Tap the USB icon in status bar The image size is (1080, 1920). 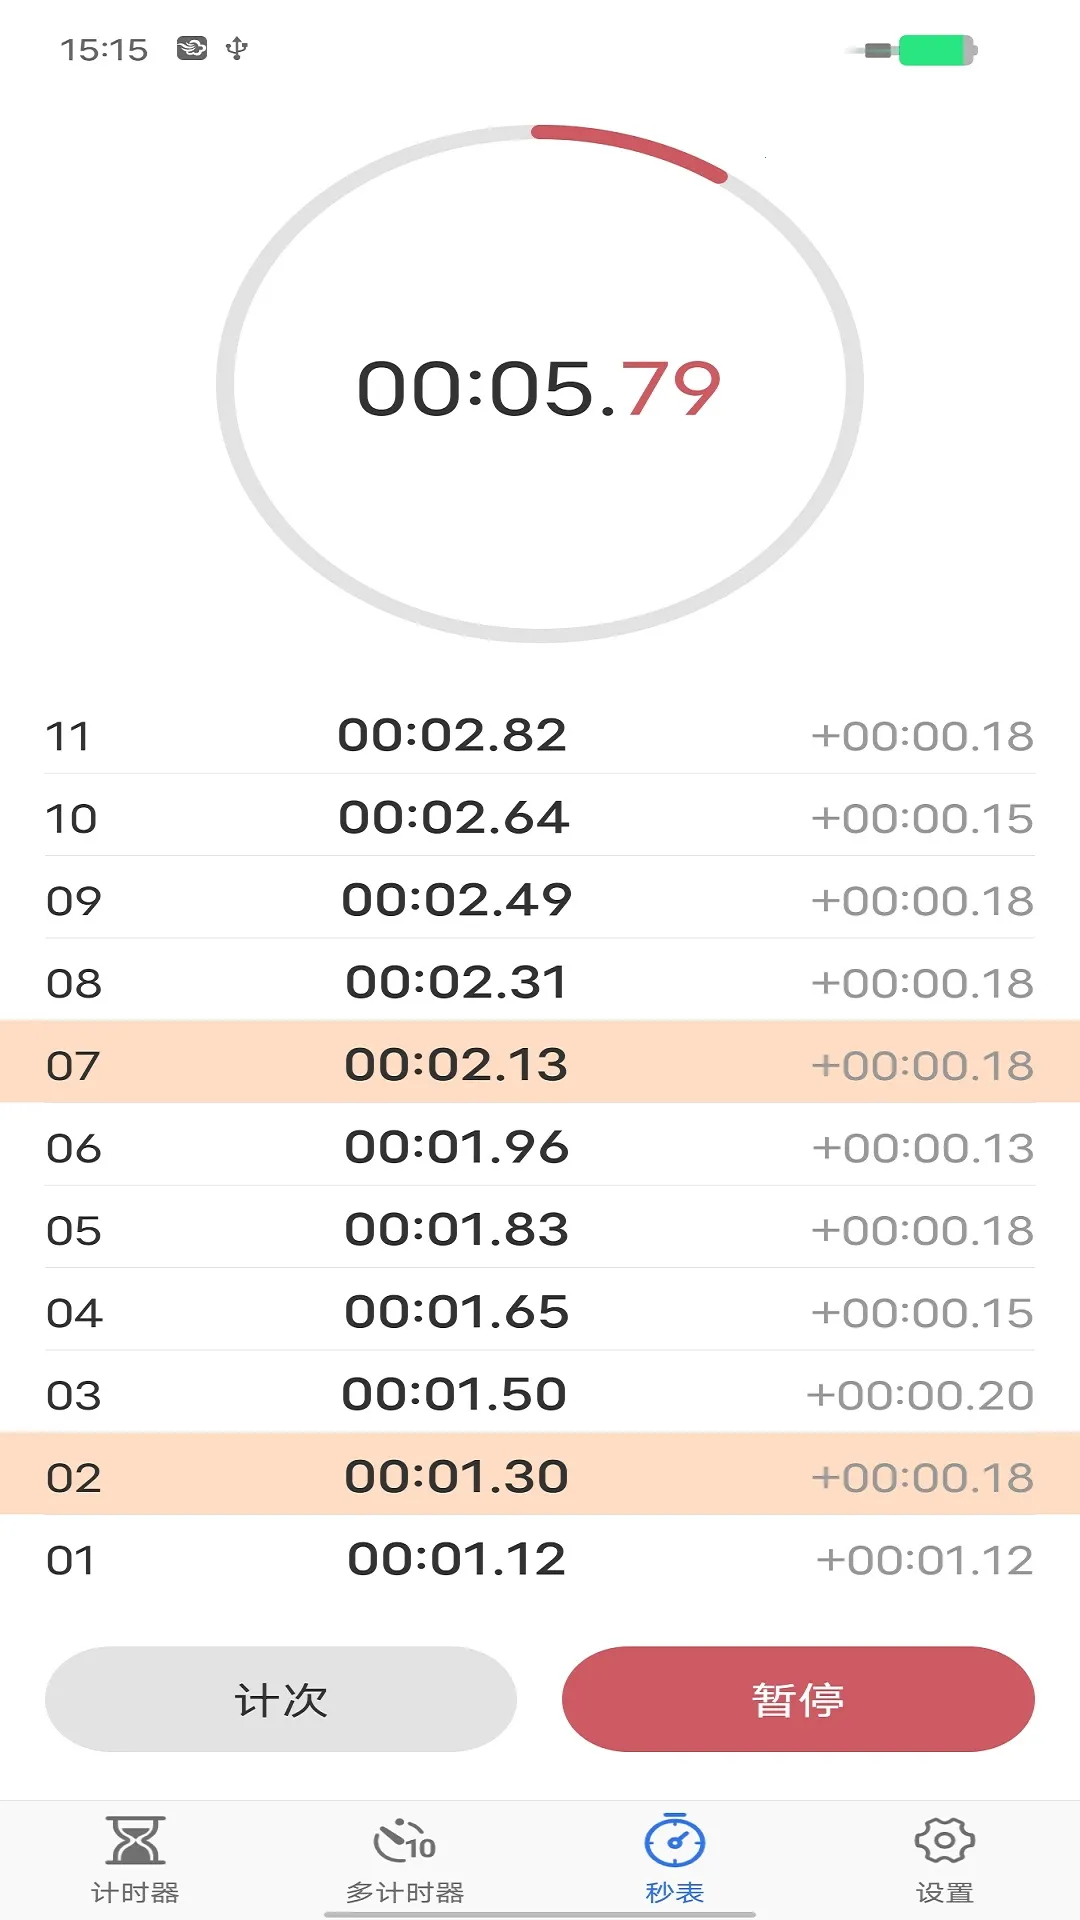coord(237,48)
